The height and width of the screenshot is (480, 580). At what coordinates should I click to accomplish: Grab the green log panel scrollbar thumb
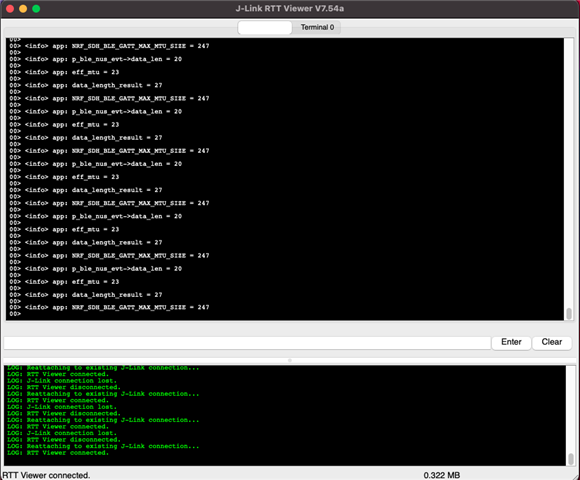[571, 459]
